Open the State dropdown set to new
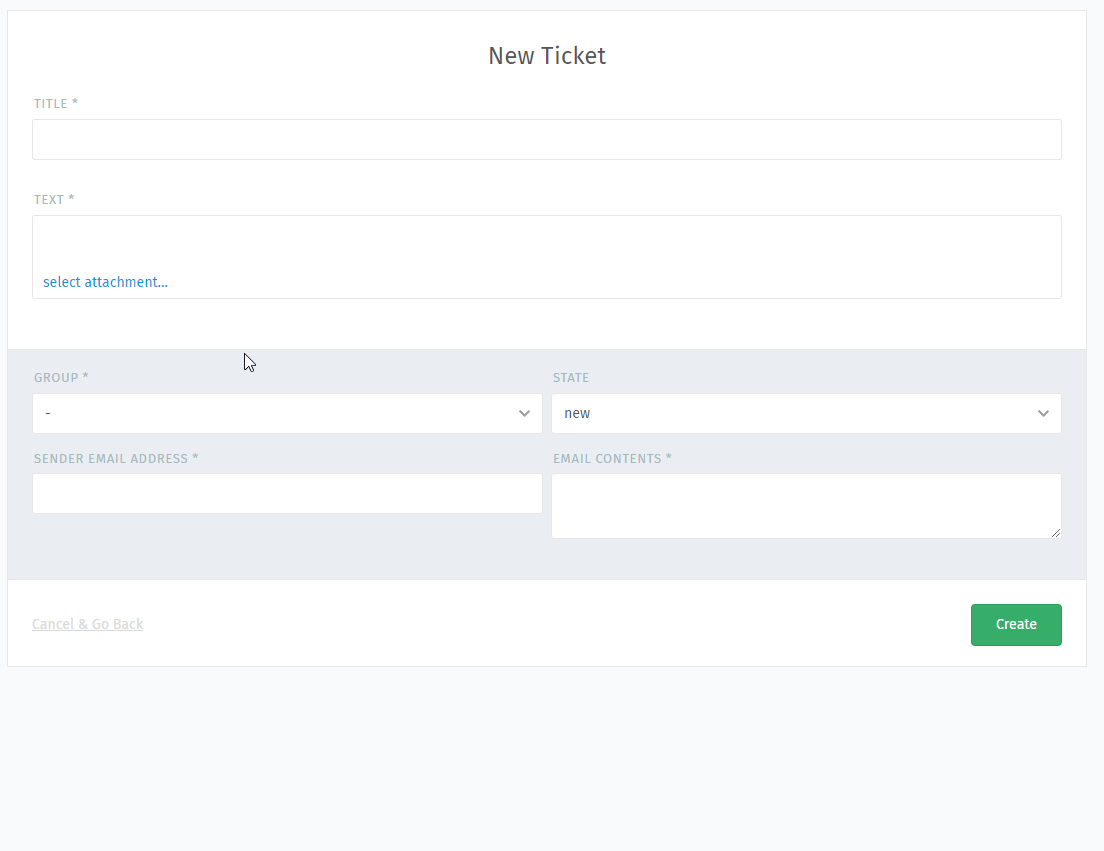The height and width of the screenshot is (851, 1104). 806,413
